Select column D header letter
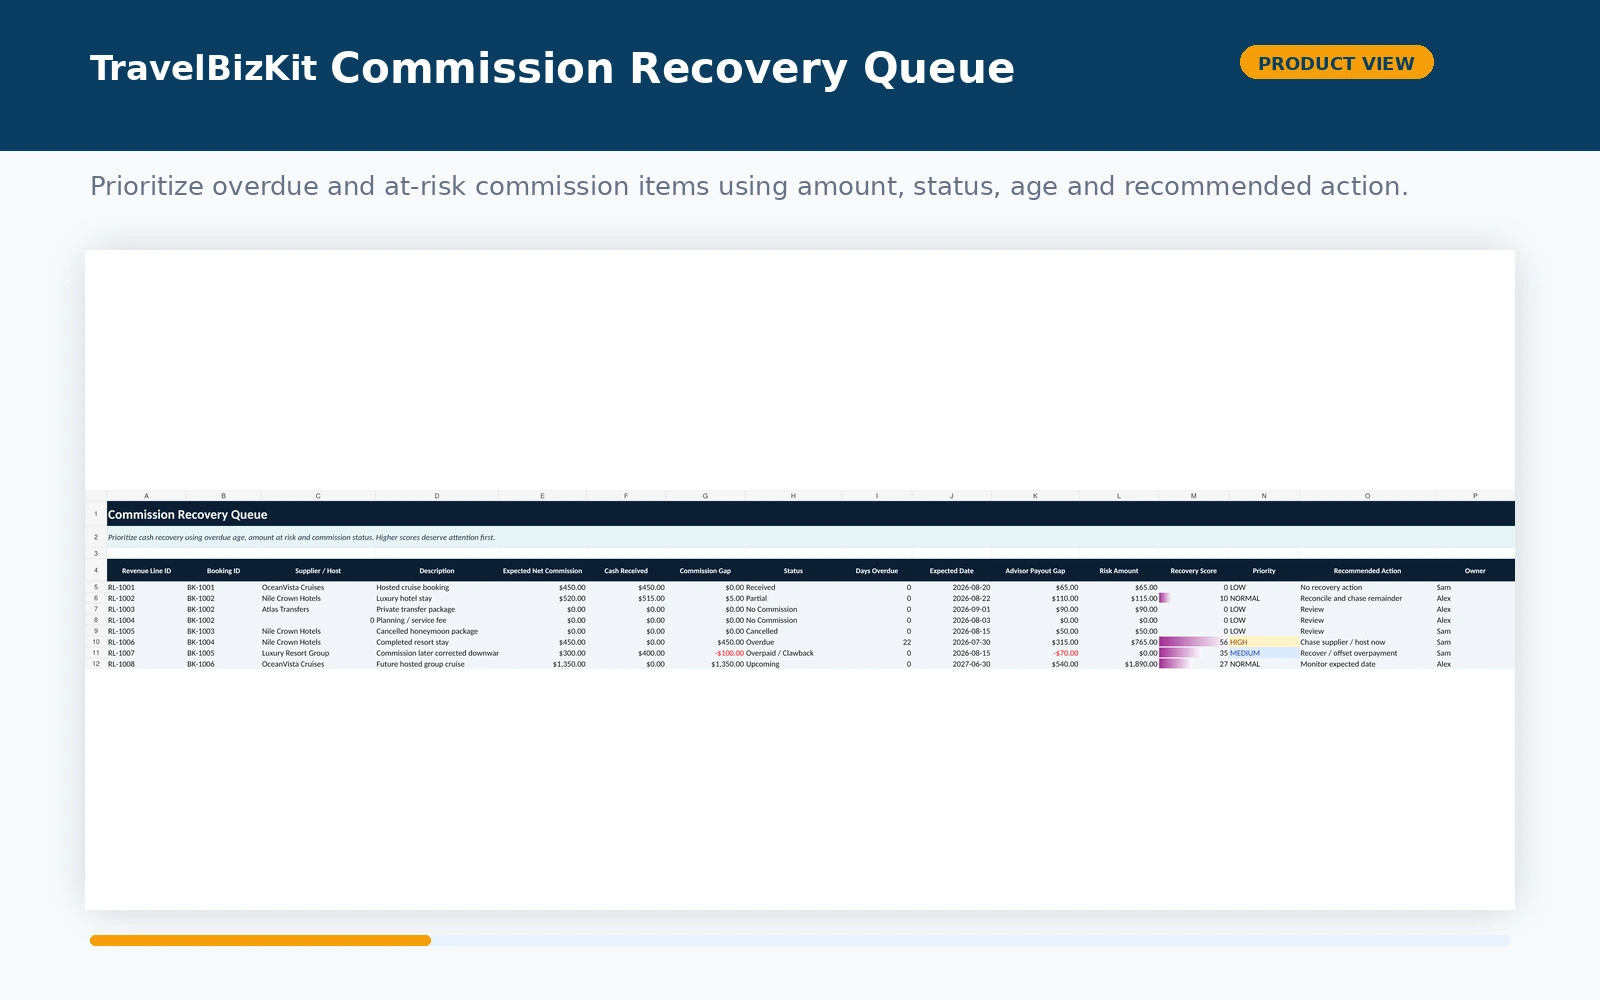 tap(437, 496)
